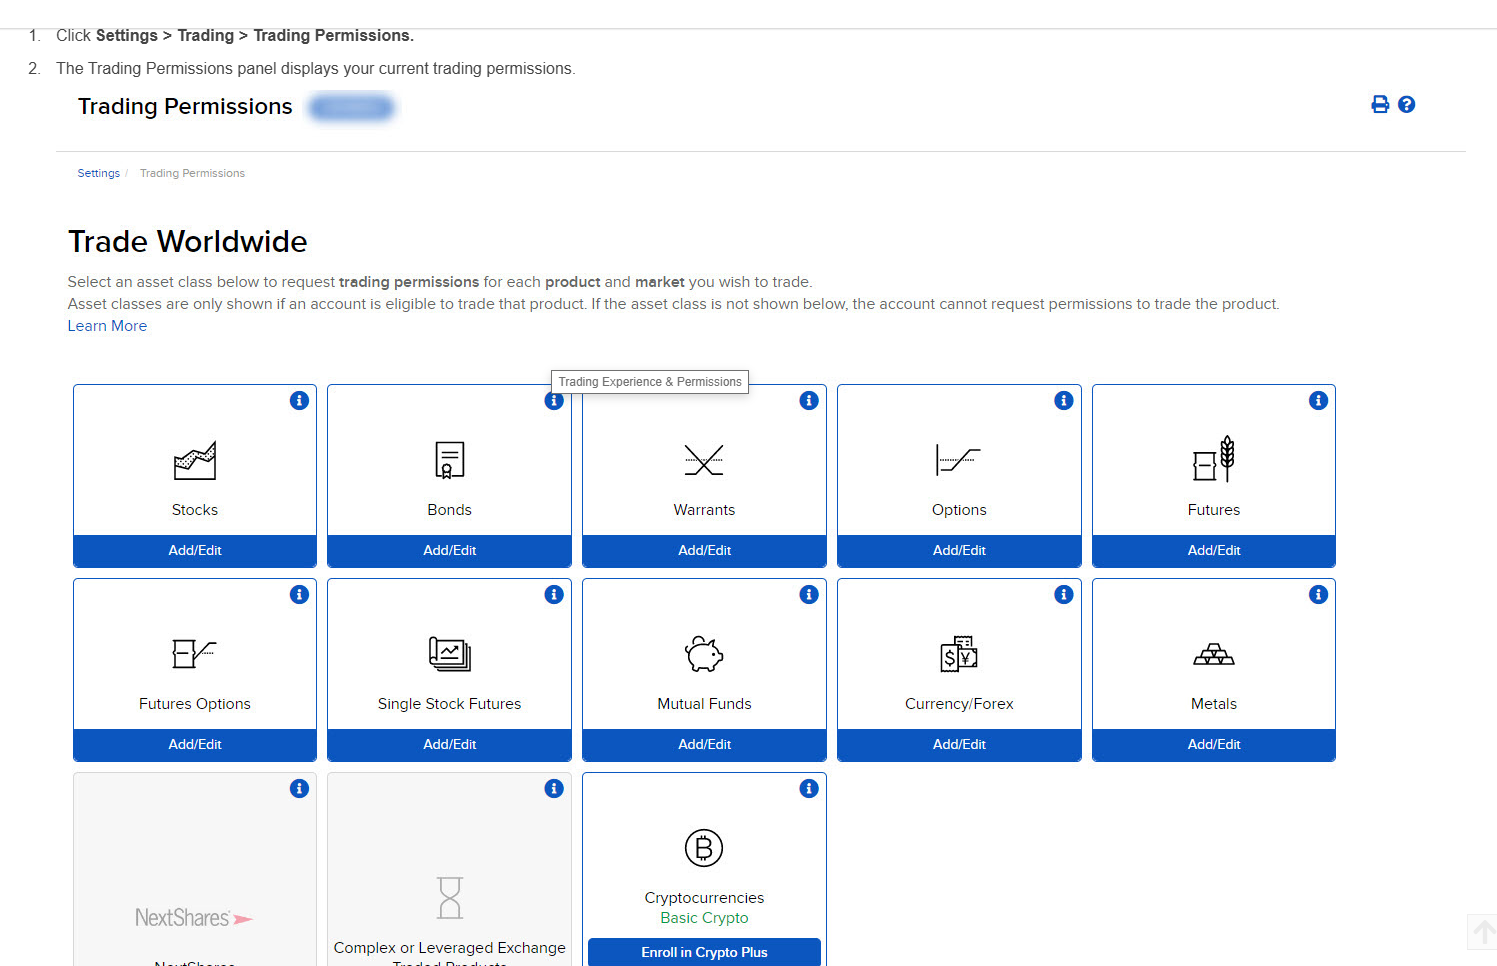Click the 'Trade Worldwide' heading
This screenshot has height=966, width=1497.
coord(188,242)
